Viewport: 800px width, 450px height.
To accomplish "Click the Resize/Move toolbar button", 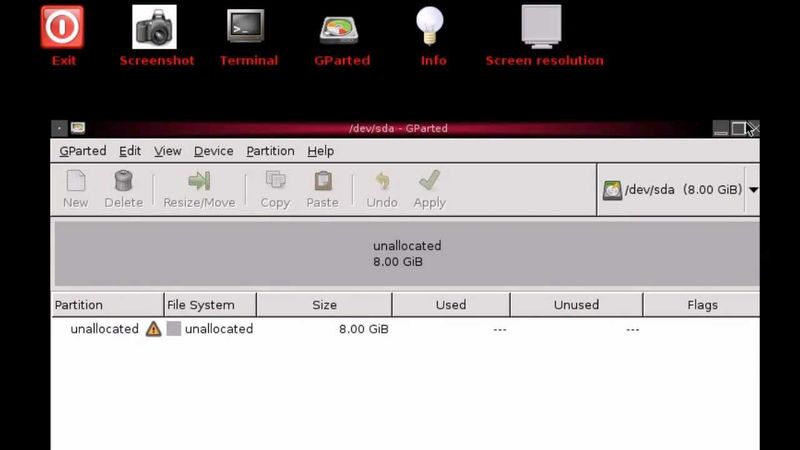I will [x=199, y=189].
